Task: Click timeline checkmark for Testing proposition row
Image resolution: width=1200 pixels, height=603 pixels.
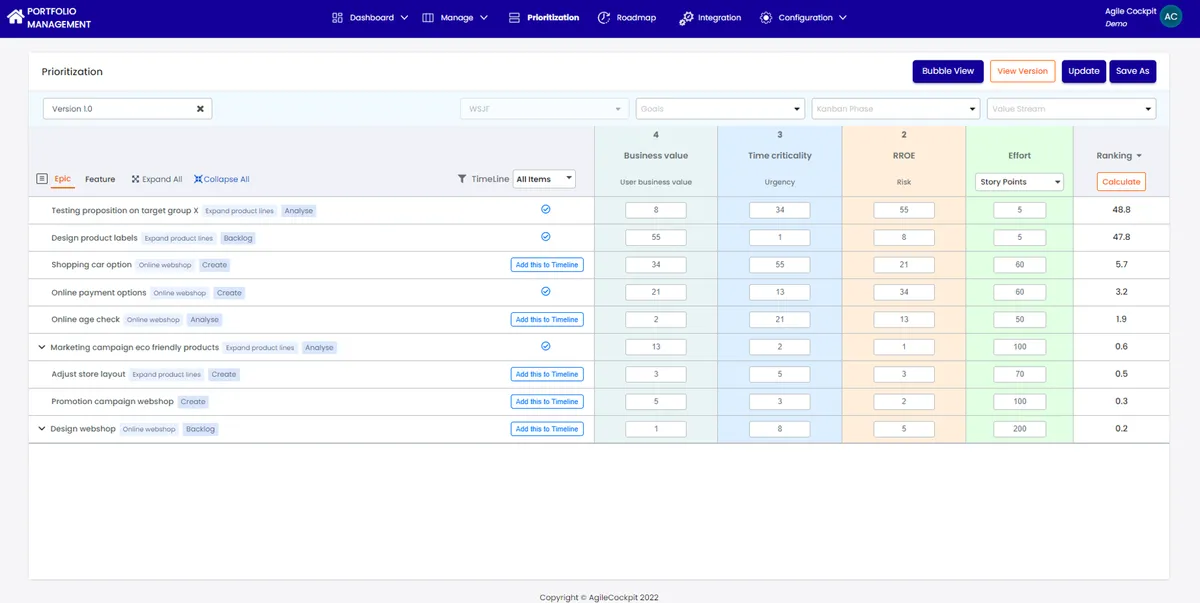Action: [x=546, y=210]
